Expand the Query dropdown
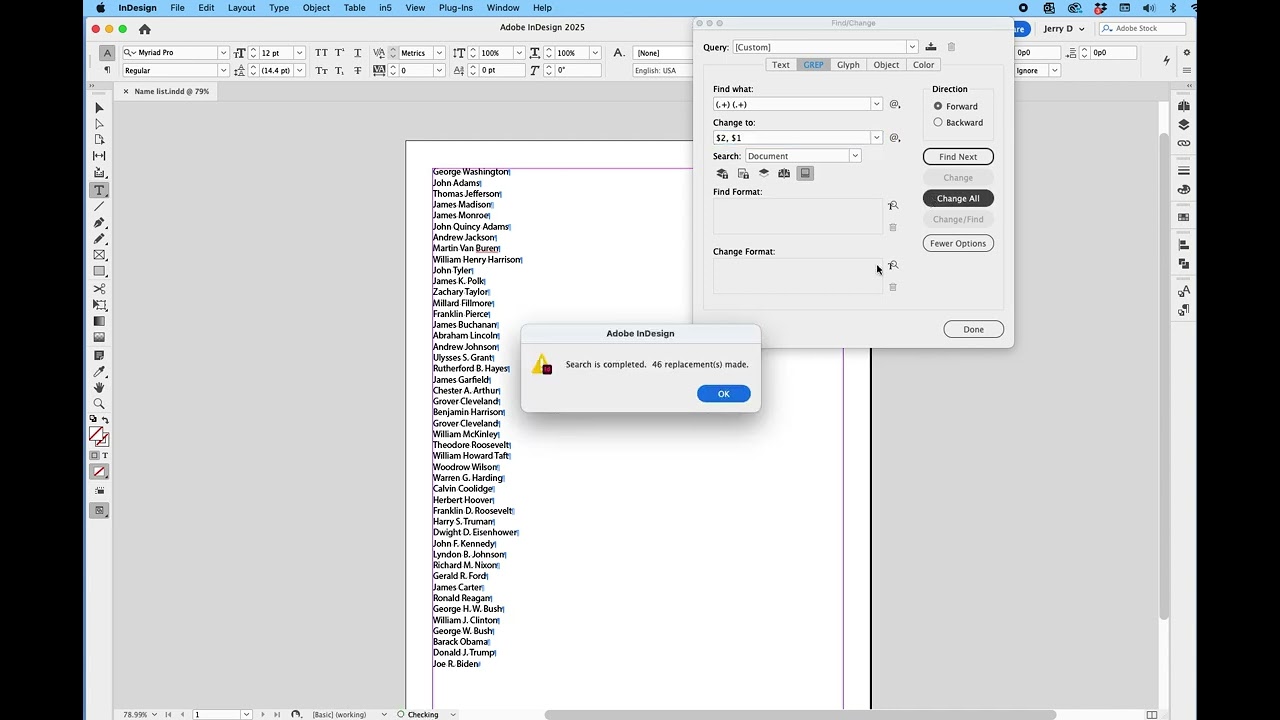Viewport: 1280px width, 720px height. point(912,47)
